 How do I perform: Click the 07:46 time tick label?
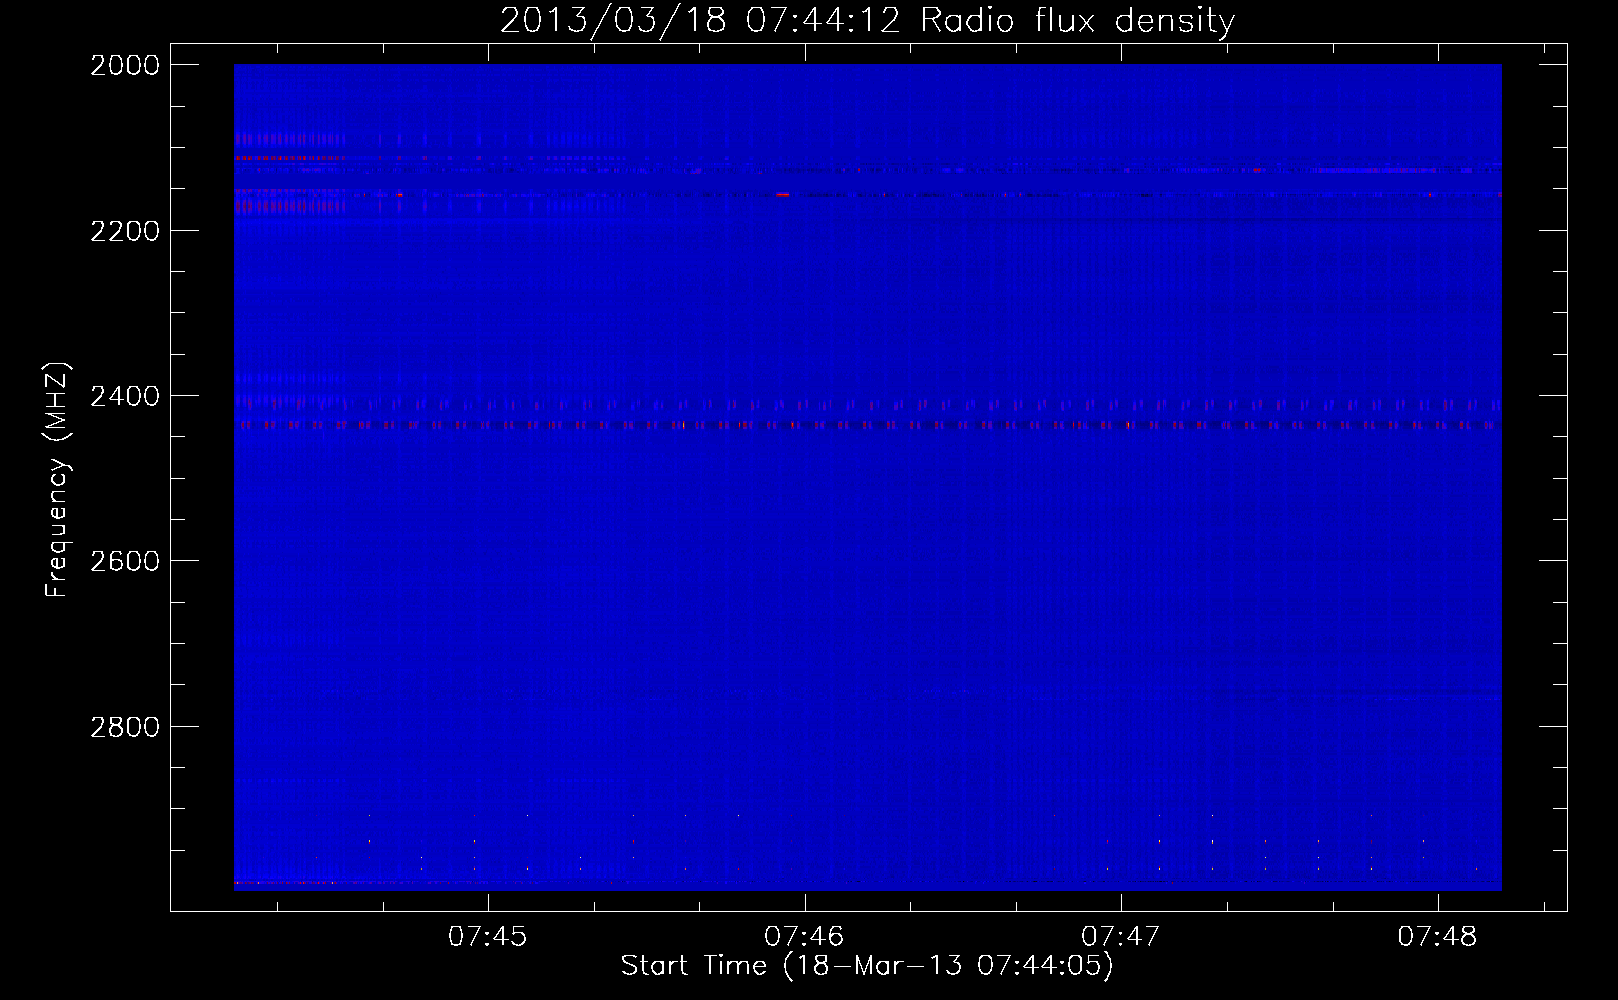(804, 937)
